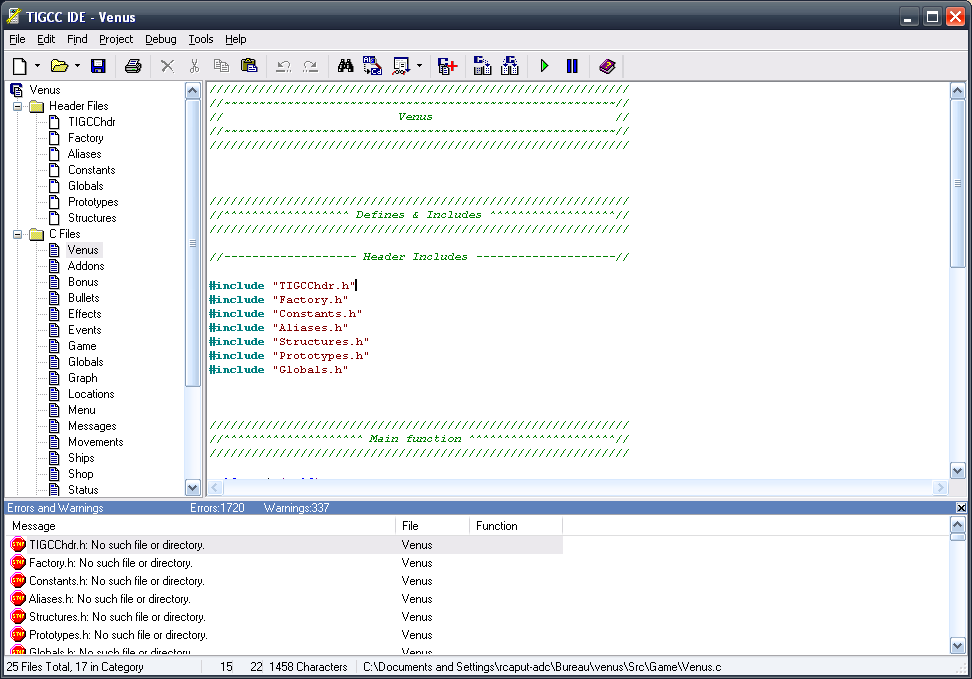Click the Save floppy disk icon

point(98,66)
